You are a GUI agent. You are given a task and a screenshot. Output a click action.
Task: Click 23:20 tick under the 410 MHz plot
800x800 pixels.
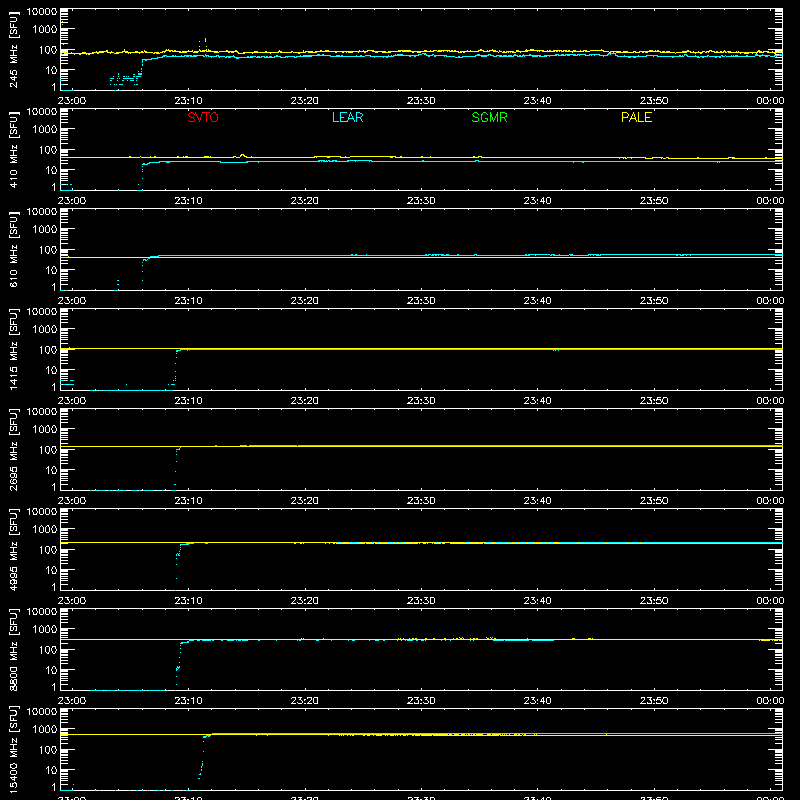click(x=305, y=201)
